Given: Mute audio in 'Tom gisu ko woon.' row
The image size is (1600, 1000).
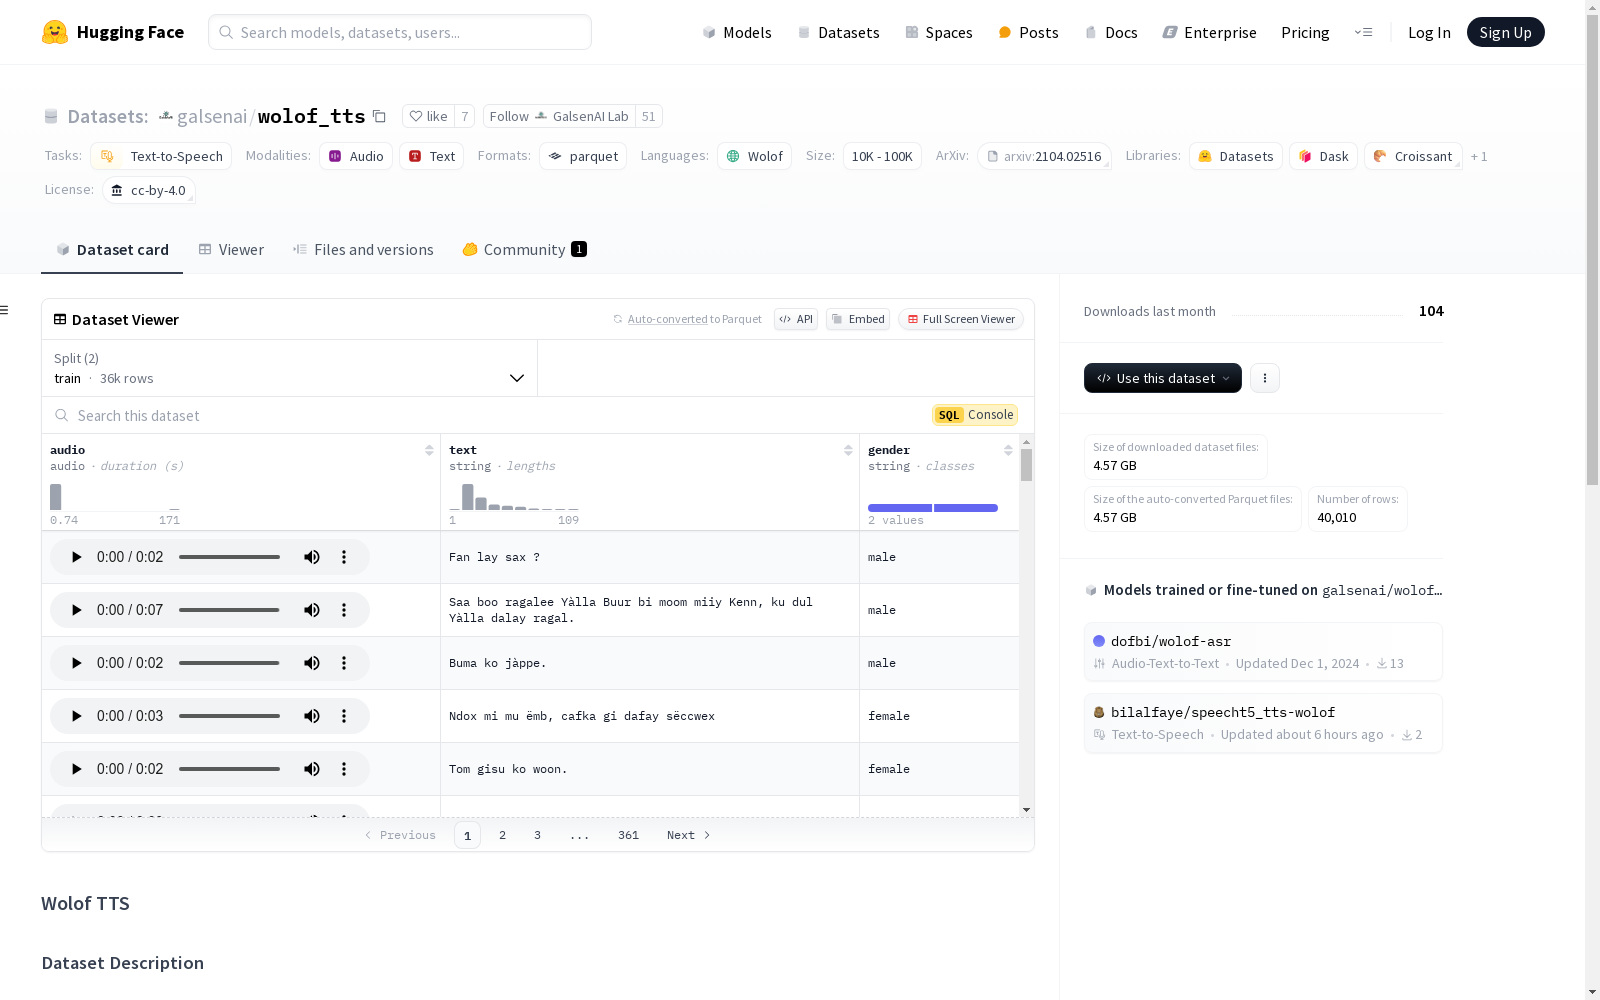Looking at the screenshot, I should click(x=312, y=769).
